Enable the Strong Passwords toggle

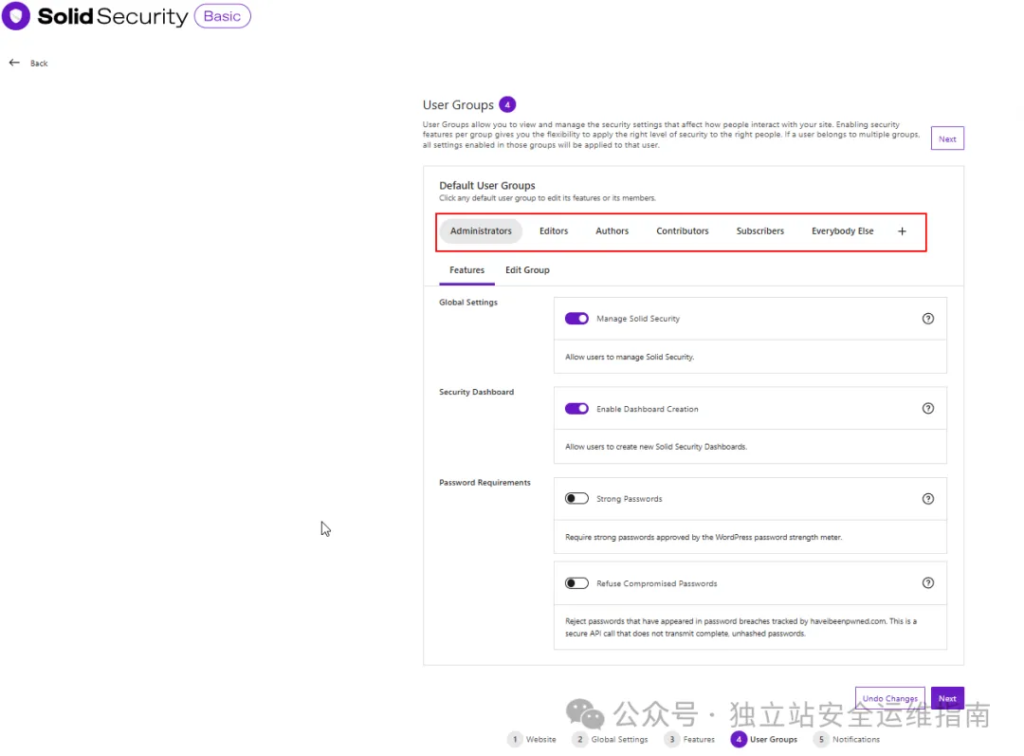tap(577, 499)
